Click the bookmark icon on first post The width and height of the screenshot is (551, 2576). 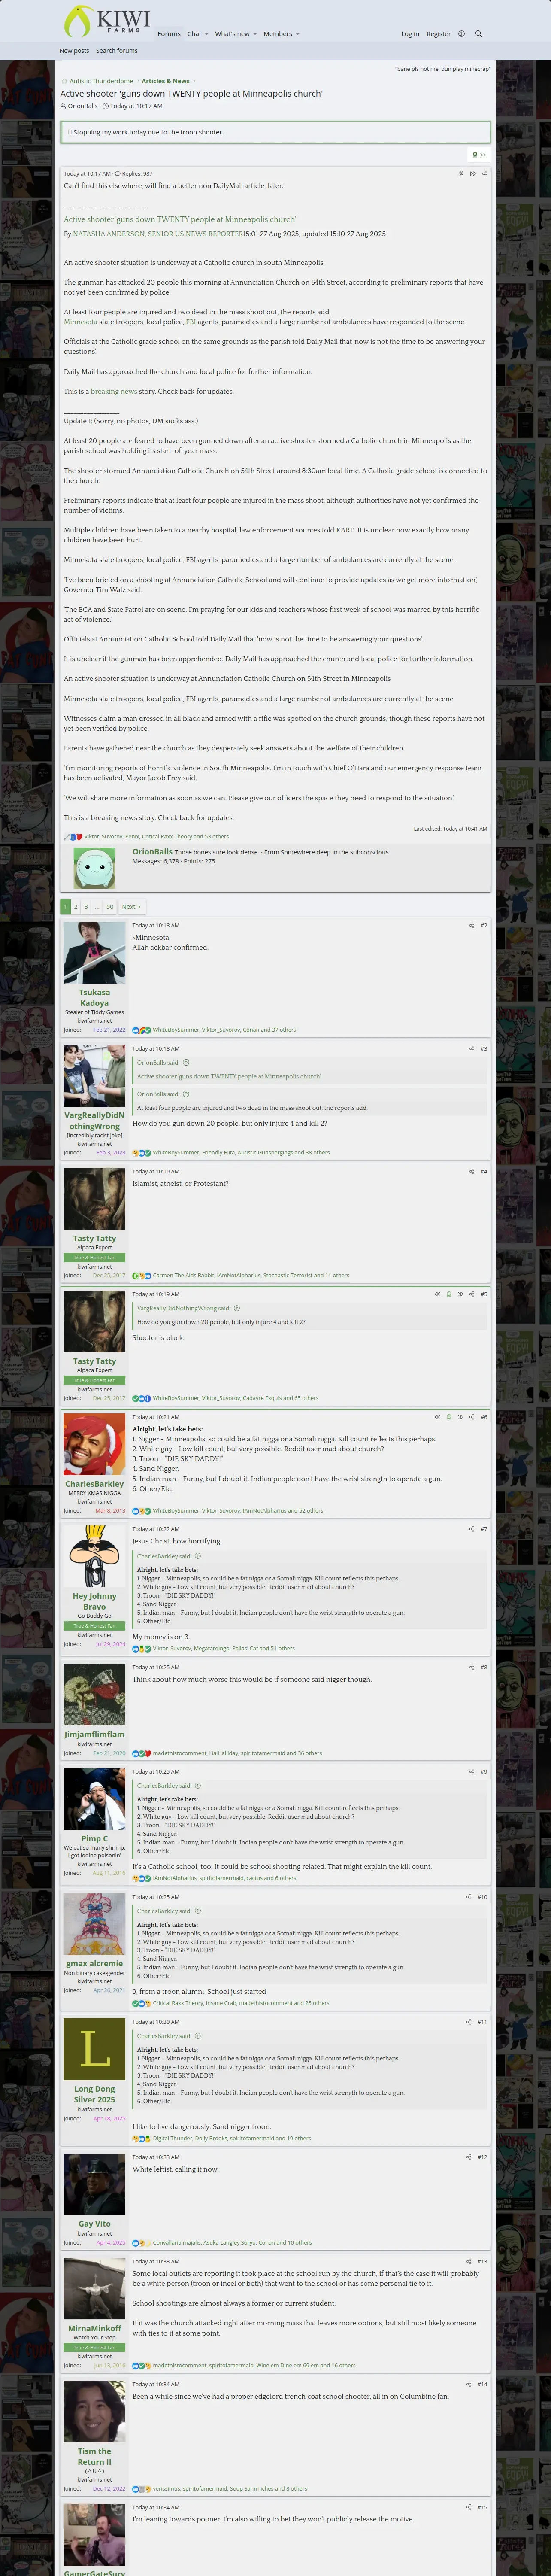(x=461, y=174)
